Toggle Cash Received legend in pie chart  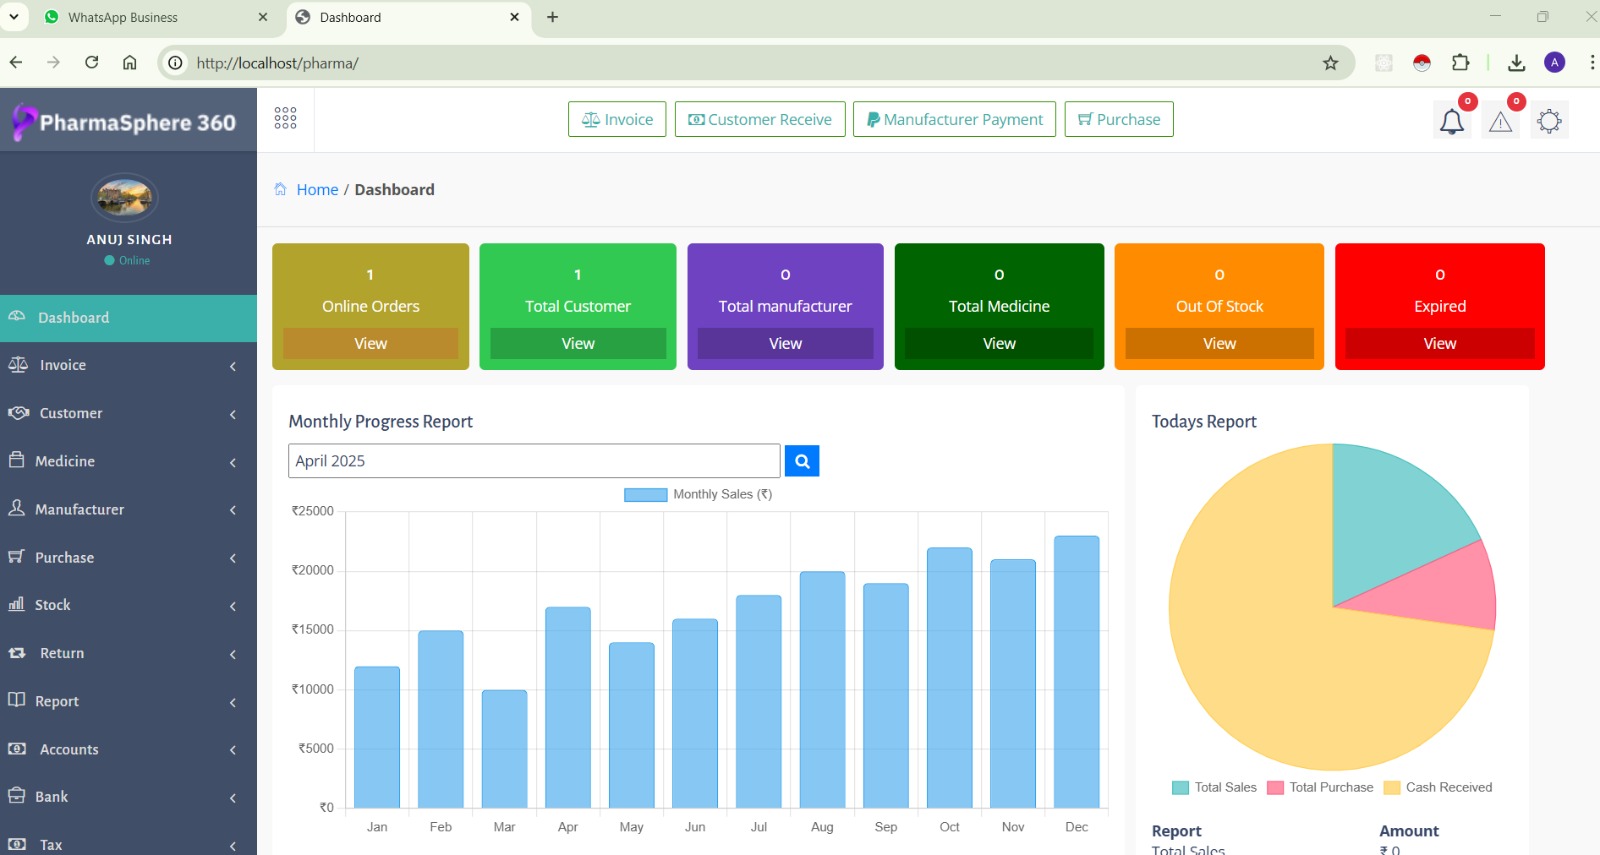(1438, 788)
